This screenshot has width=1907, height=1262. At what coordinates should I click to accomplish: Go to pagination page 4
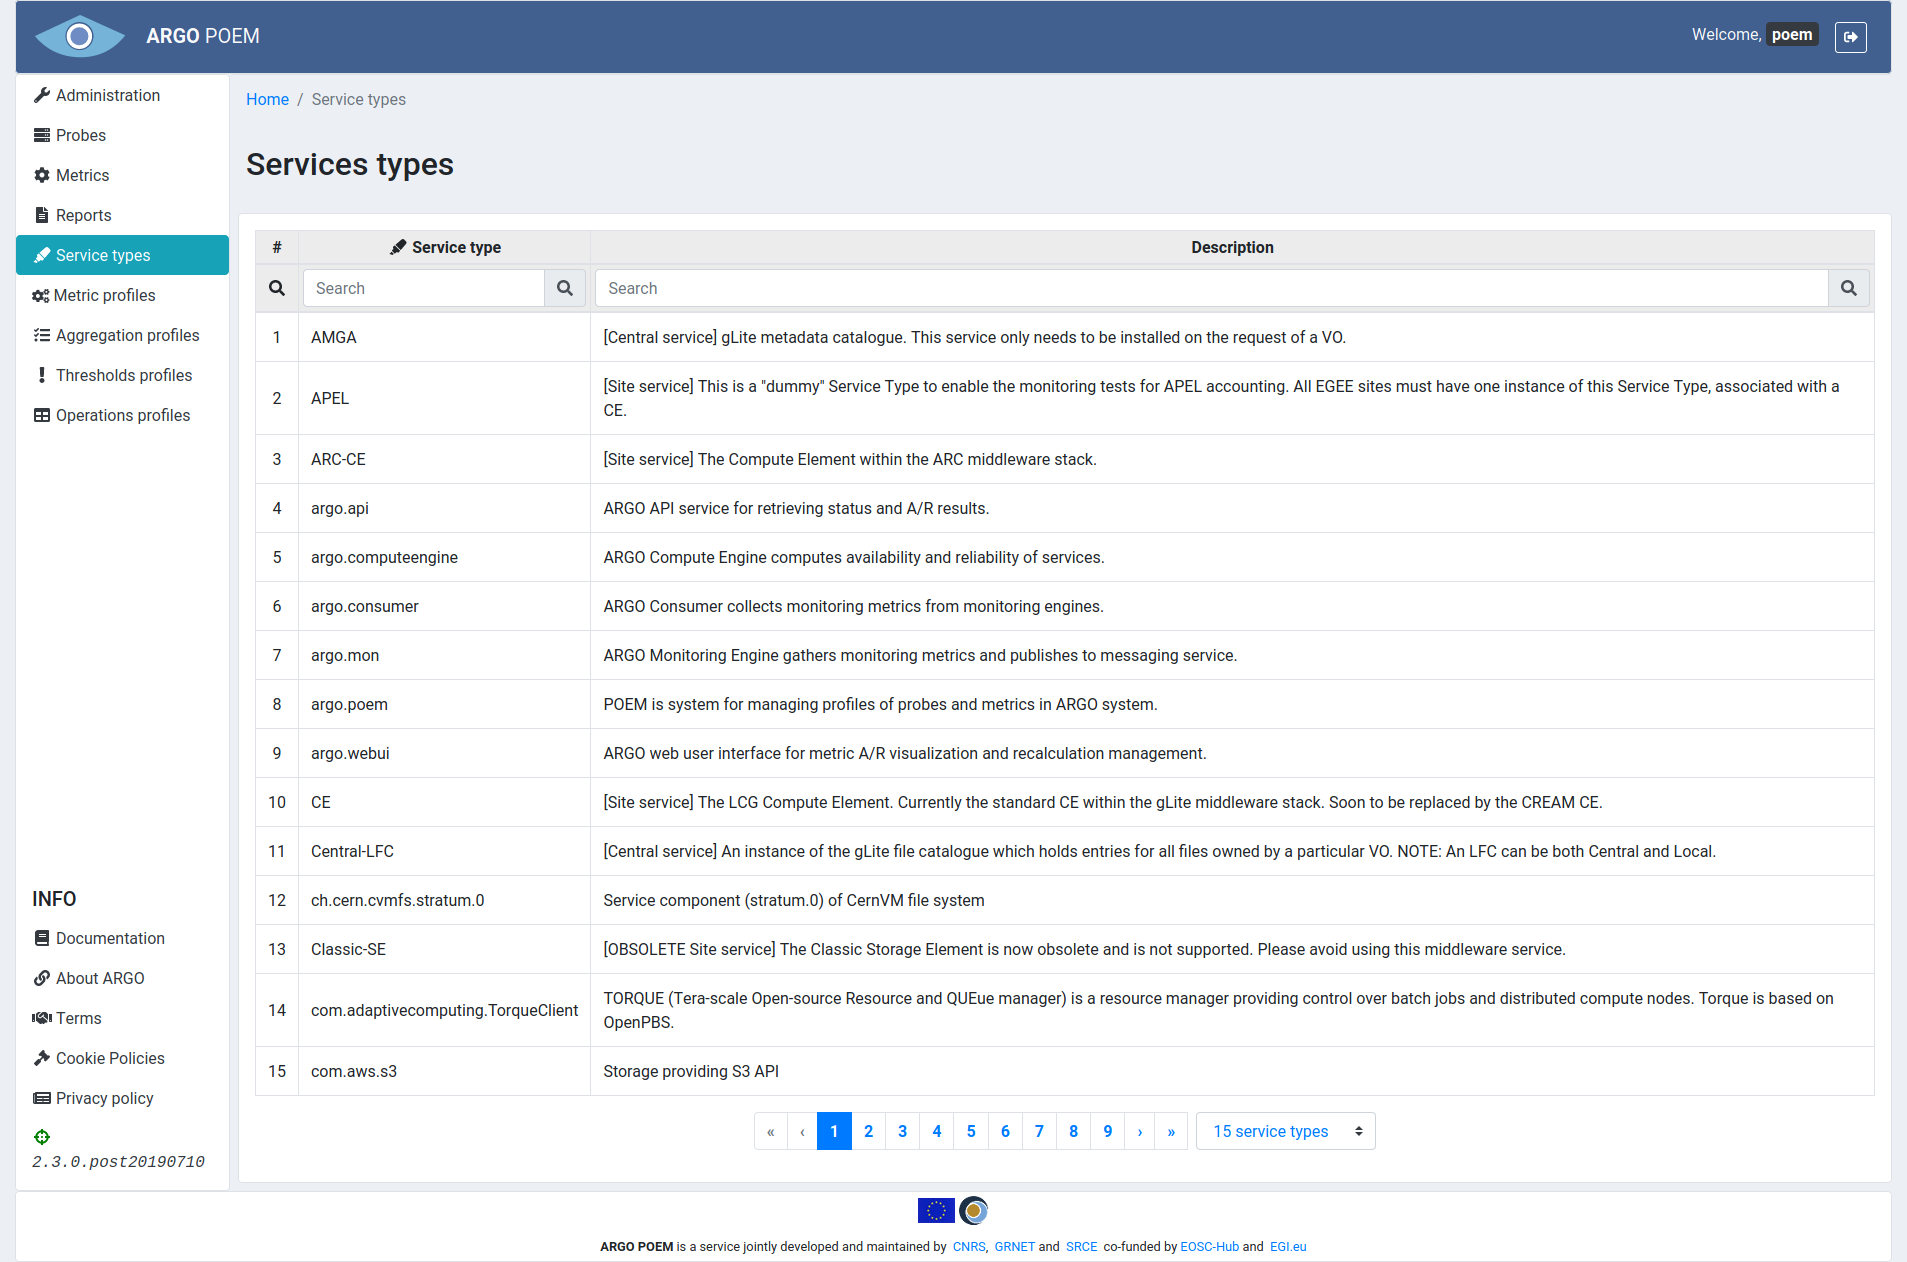pos(937,1131)
